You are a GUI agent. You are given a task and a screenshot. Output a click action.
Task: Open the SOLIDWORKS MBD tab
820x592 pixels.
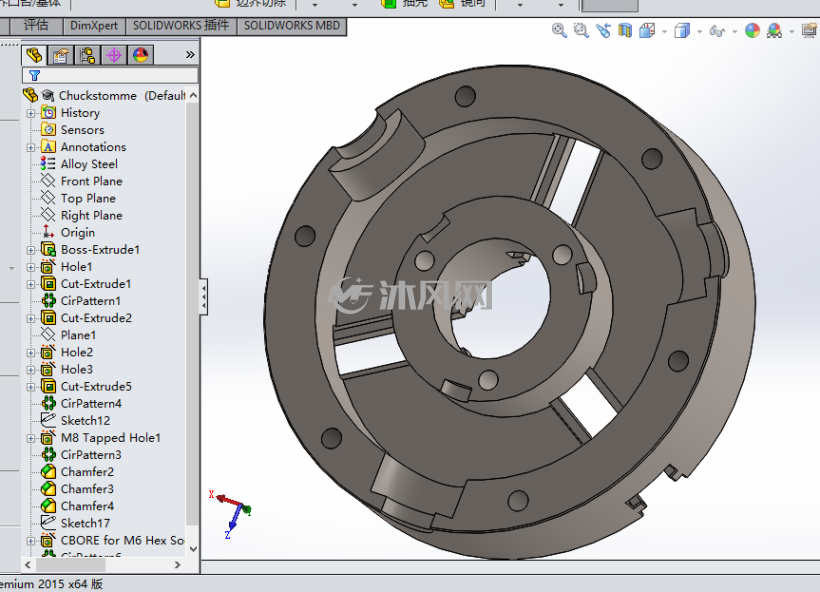(292, 26)
